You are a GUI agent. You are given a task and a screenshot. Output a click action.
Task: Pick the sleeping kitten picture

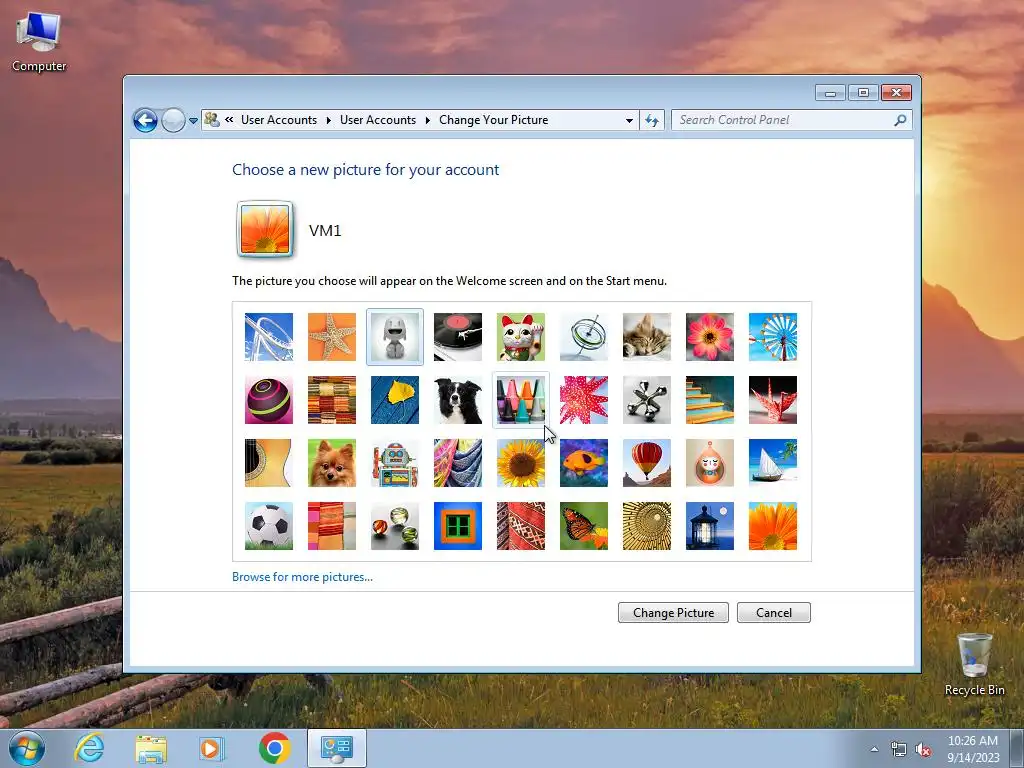647,337
